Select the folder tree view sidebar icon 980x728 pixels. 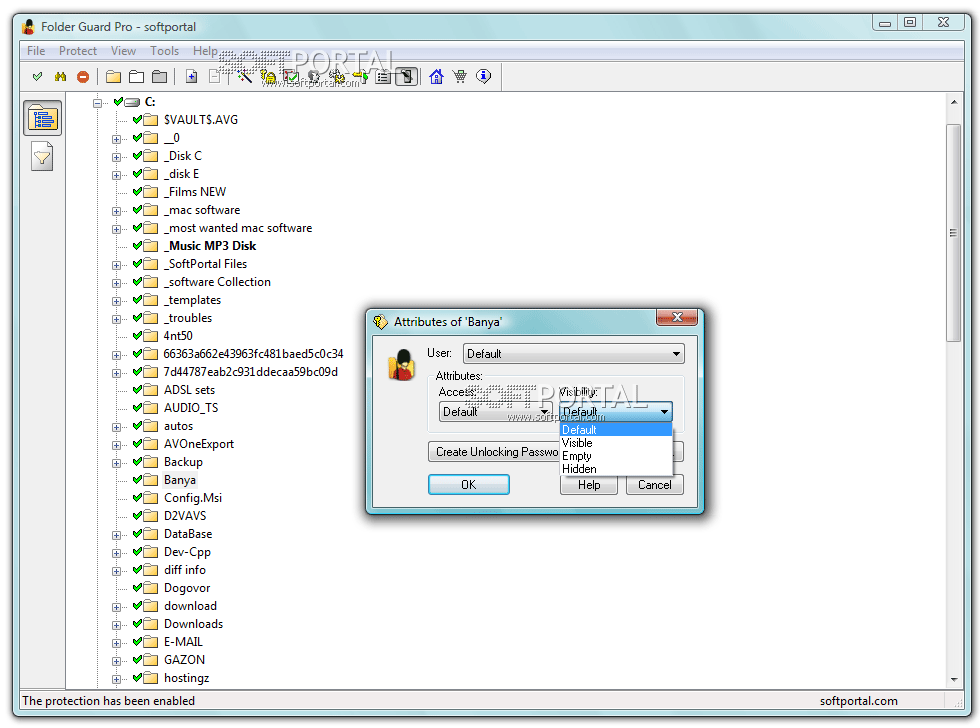pyautogui.click(x=42, y=118)
